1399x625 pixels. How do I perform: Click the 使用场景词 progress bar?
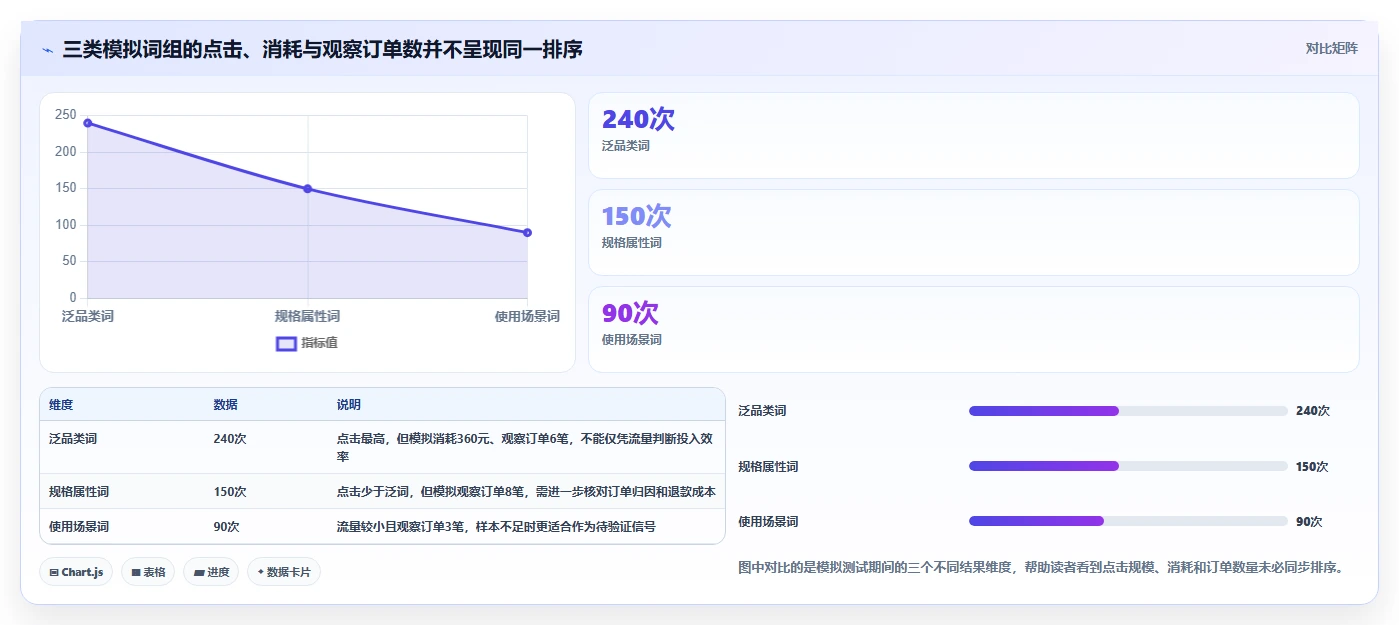tap(1128, 521)
